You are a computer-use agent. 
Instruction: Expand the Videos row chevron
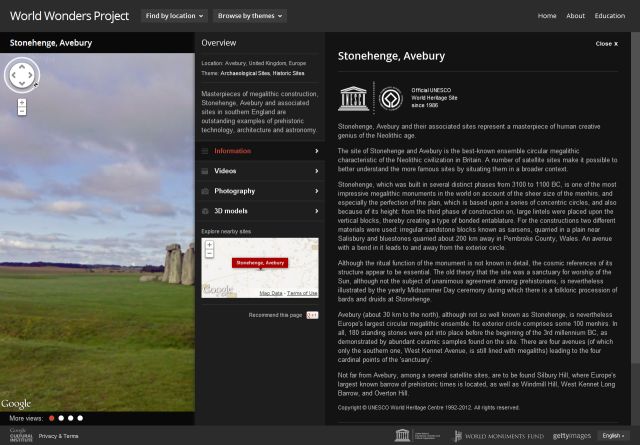point(316,171)
